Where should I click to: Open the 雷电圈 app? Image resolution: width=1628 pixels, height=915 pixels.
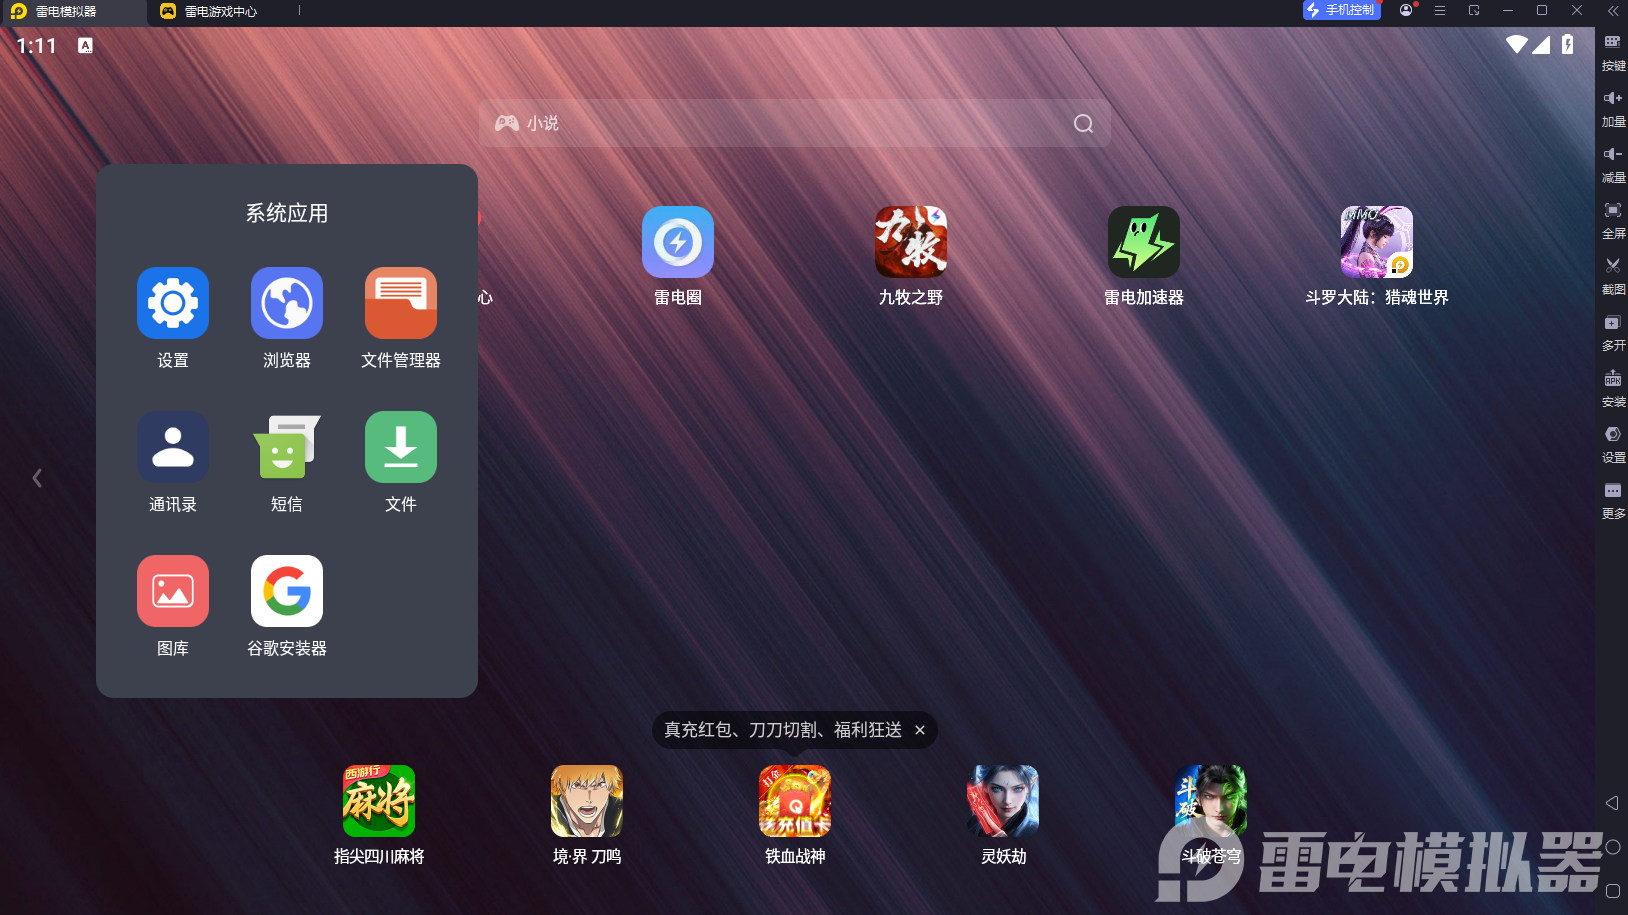click(x=678, y=242)
